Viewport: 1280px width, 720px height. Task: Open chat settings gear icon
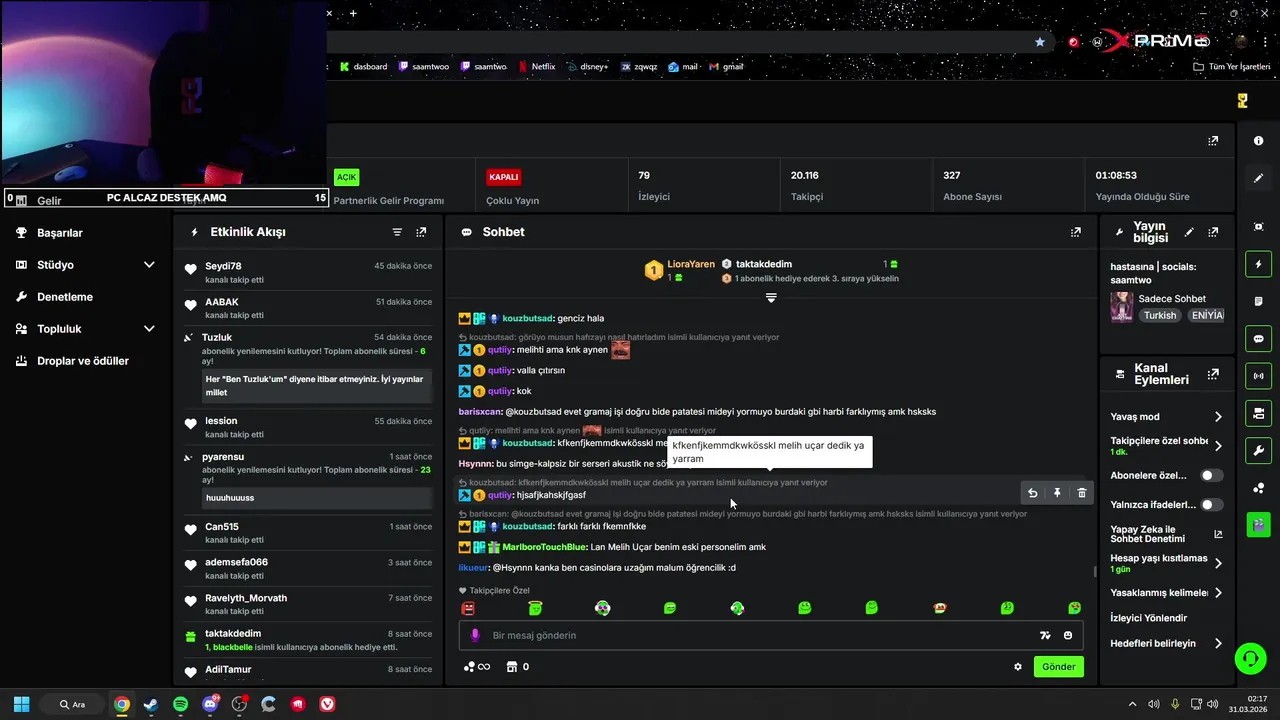1018,667
